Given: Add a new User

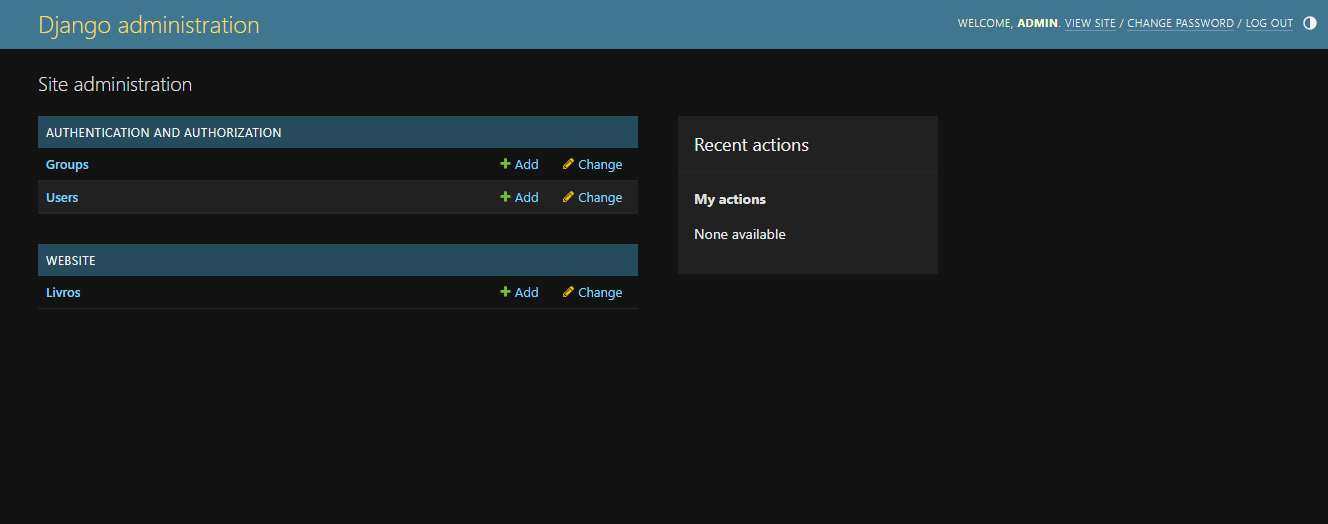Looking at the screenshot, I should [x=519, y=198].
